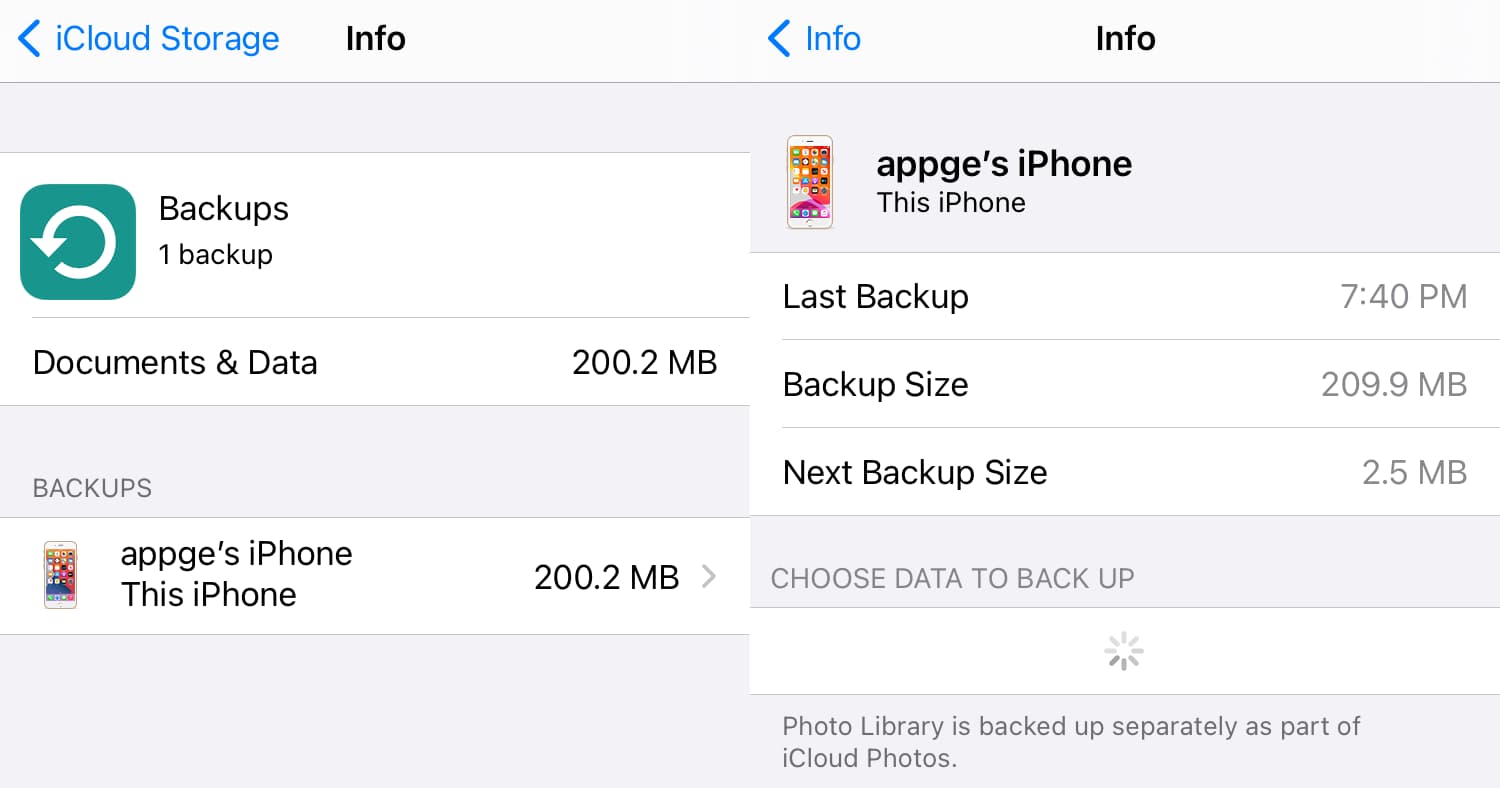Select the Info title on the right screen

(1124, 39)
